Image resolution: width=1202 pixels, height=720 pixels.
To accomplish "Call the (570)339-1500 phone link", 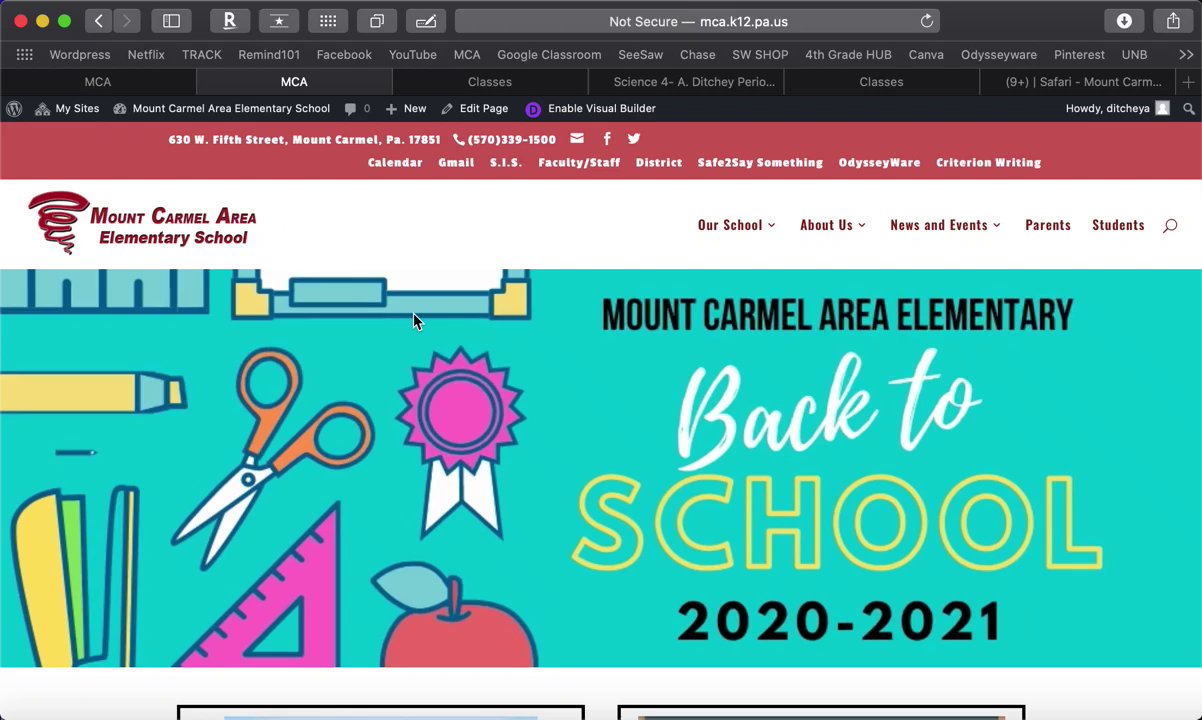I will pyautogui.click(x=504, y=140).
